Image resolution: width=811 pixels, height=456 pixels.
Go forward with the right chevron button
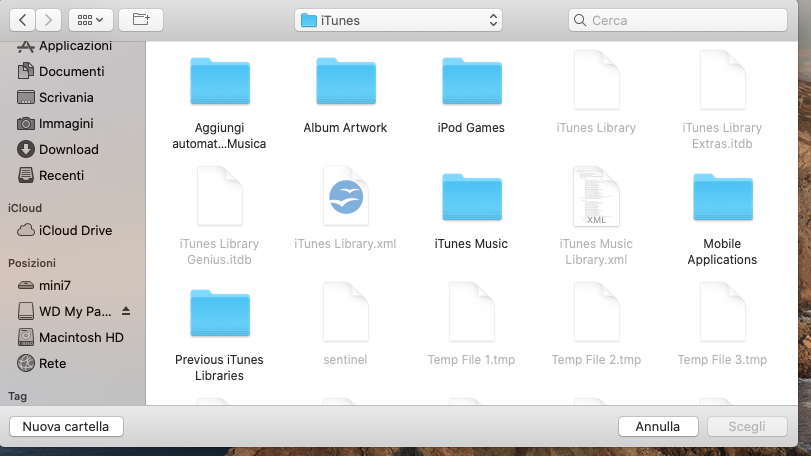(49, 20)
